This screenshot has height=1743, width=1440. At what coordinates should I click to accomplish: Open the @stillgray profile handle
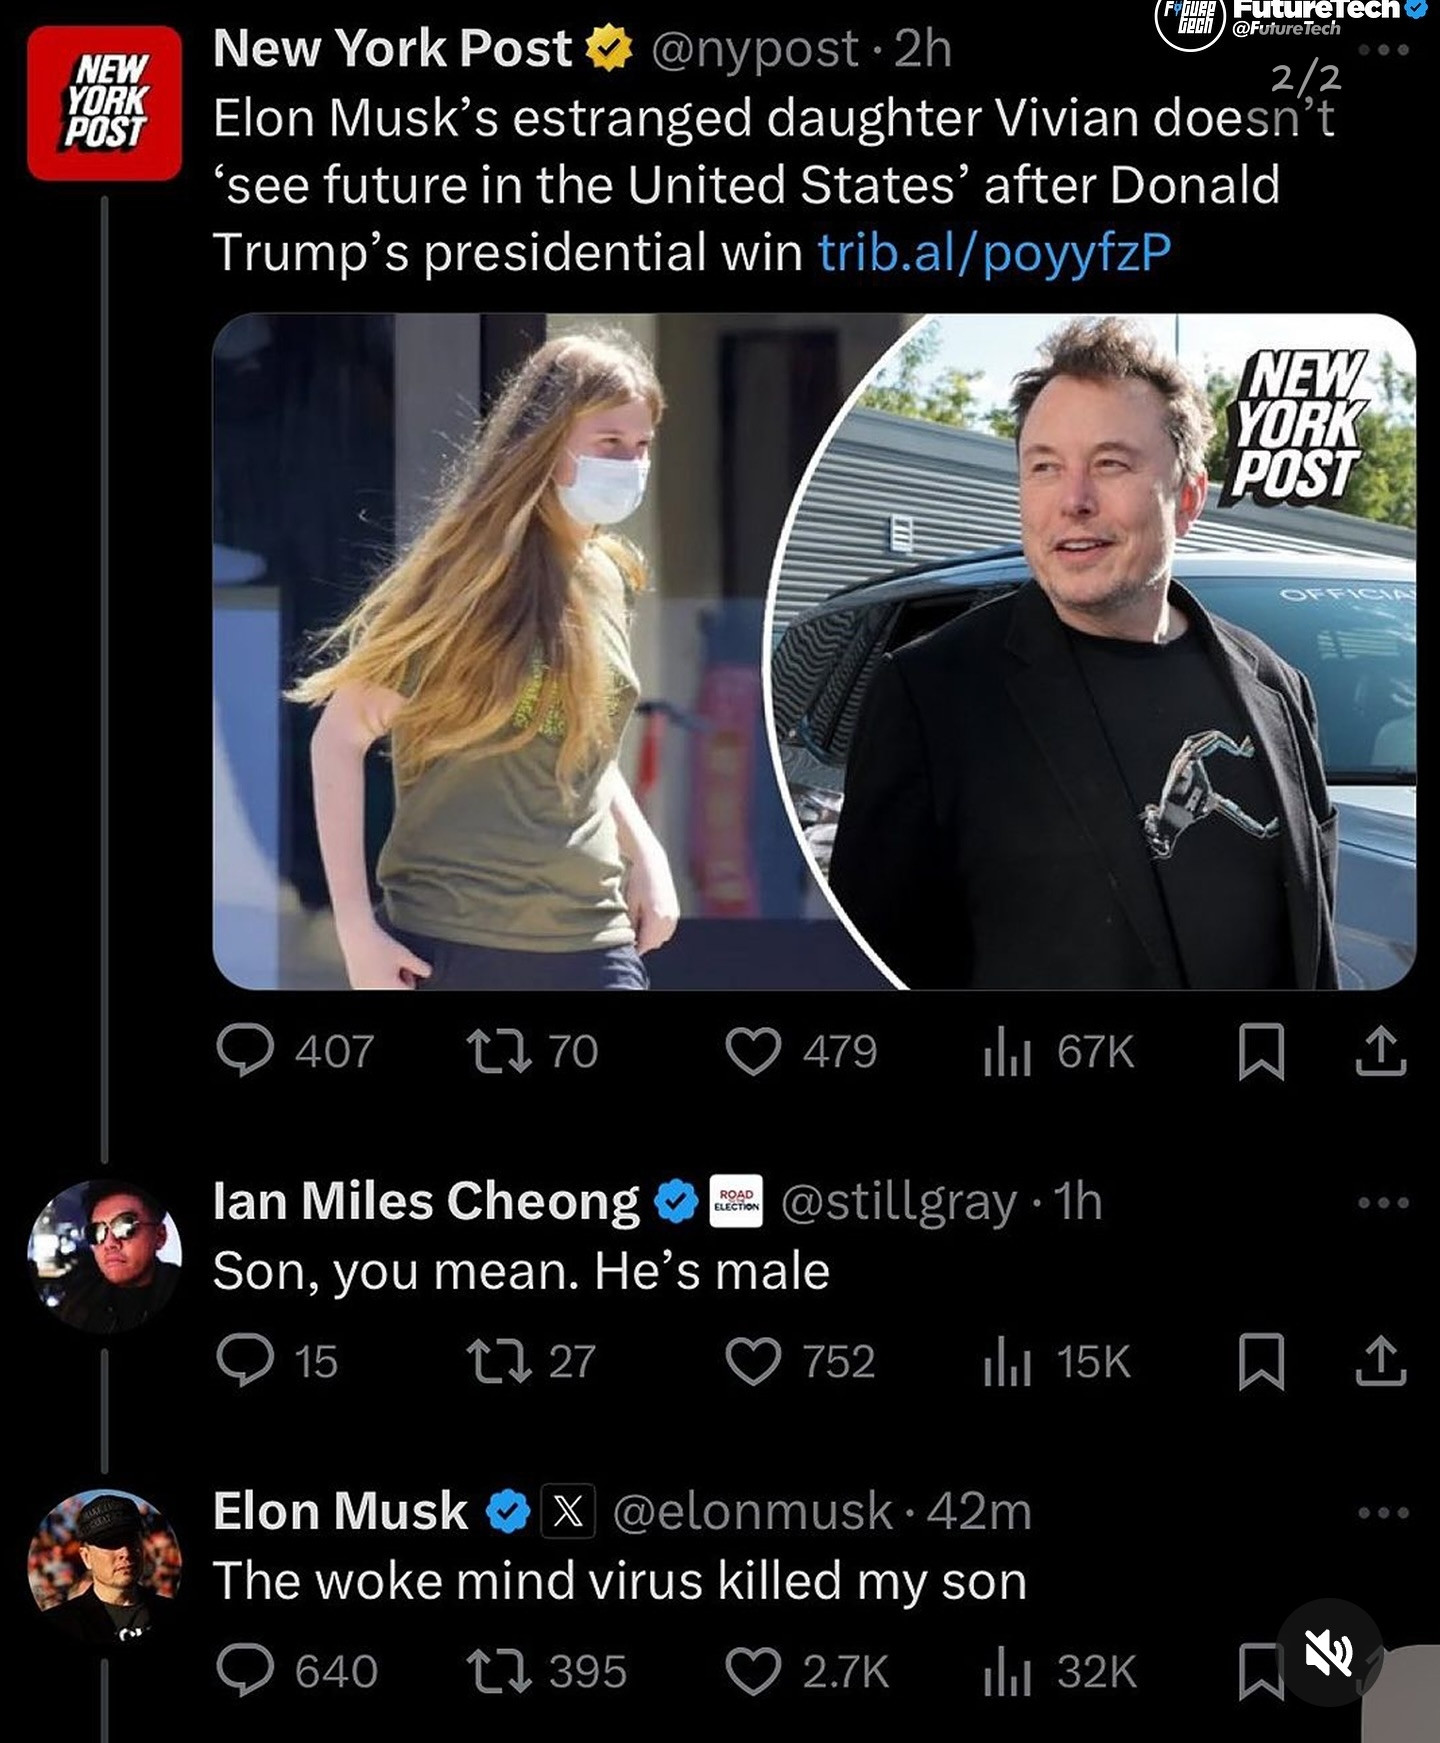(898, 1201)
